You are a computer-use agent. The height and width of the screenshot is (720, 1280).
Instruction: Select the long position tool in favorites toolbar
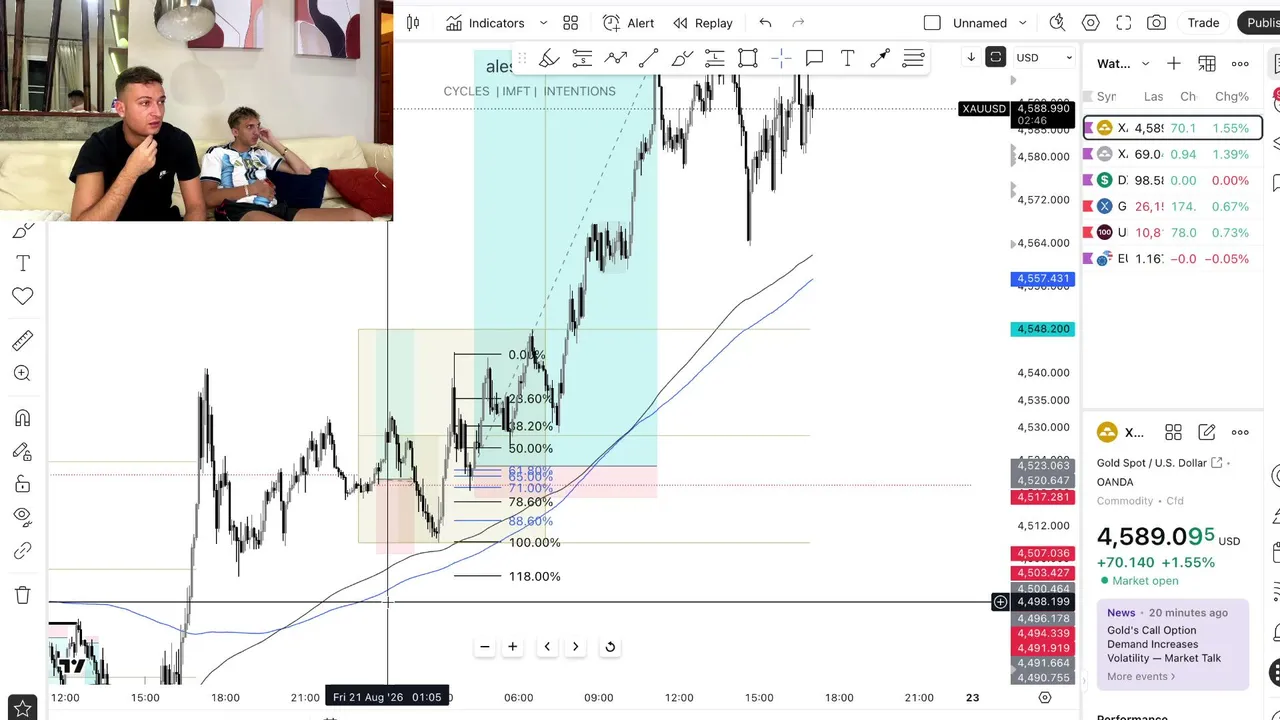582,59
